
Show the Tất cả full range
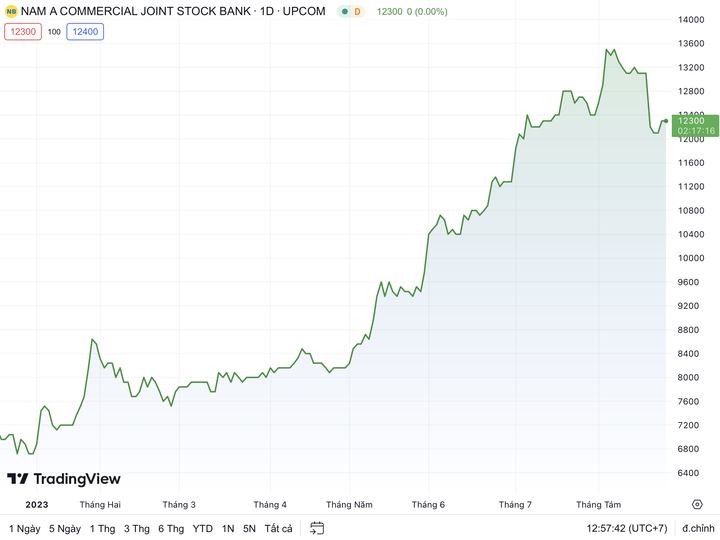click(278, 528)
